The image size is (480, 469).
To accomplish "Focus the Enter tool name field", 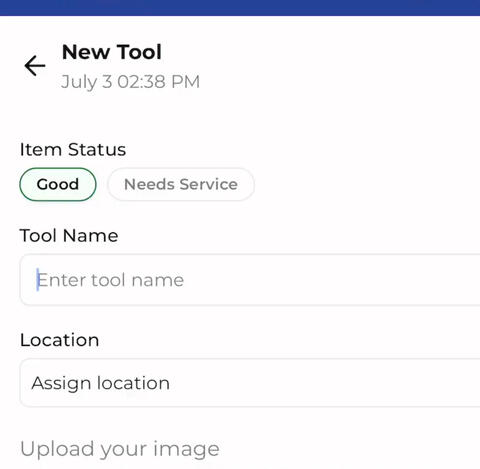I will point(250,280).
